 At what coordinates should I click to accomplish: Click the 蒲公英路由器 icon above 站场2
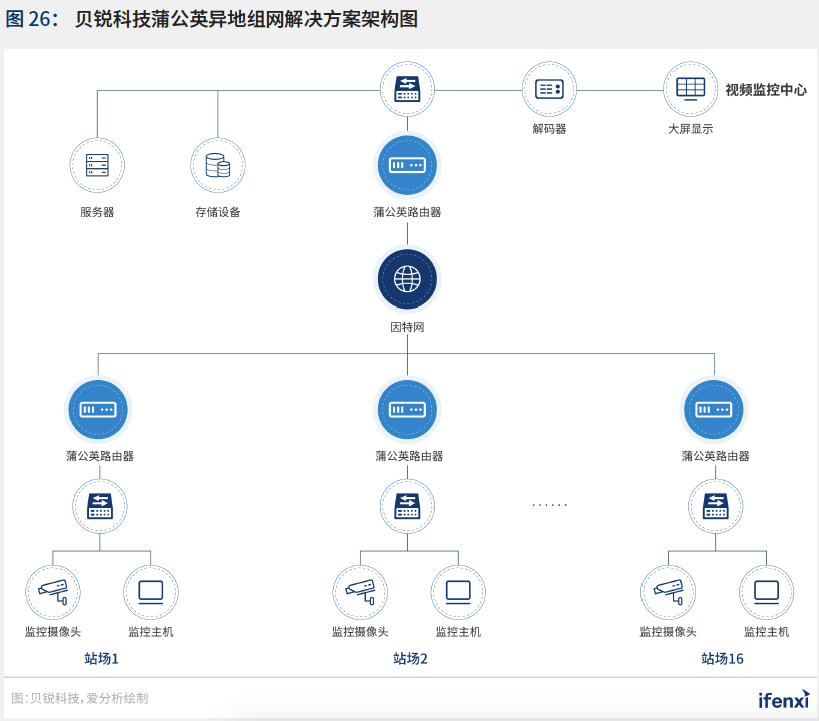coord(407,409)
